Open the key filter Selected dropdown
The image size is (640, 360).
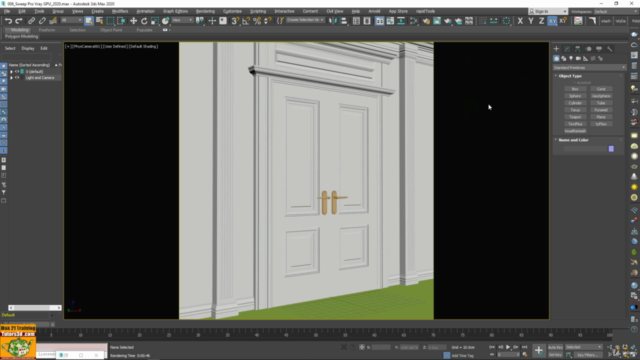point(583,347)
